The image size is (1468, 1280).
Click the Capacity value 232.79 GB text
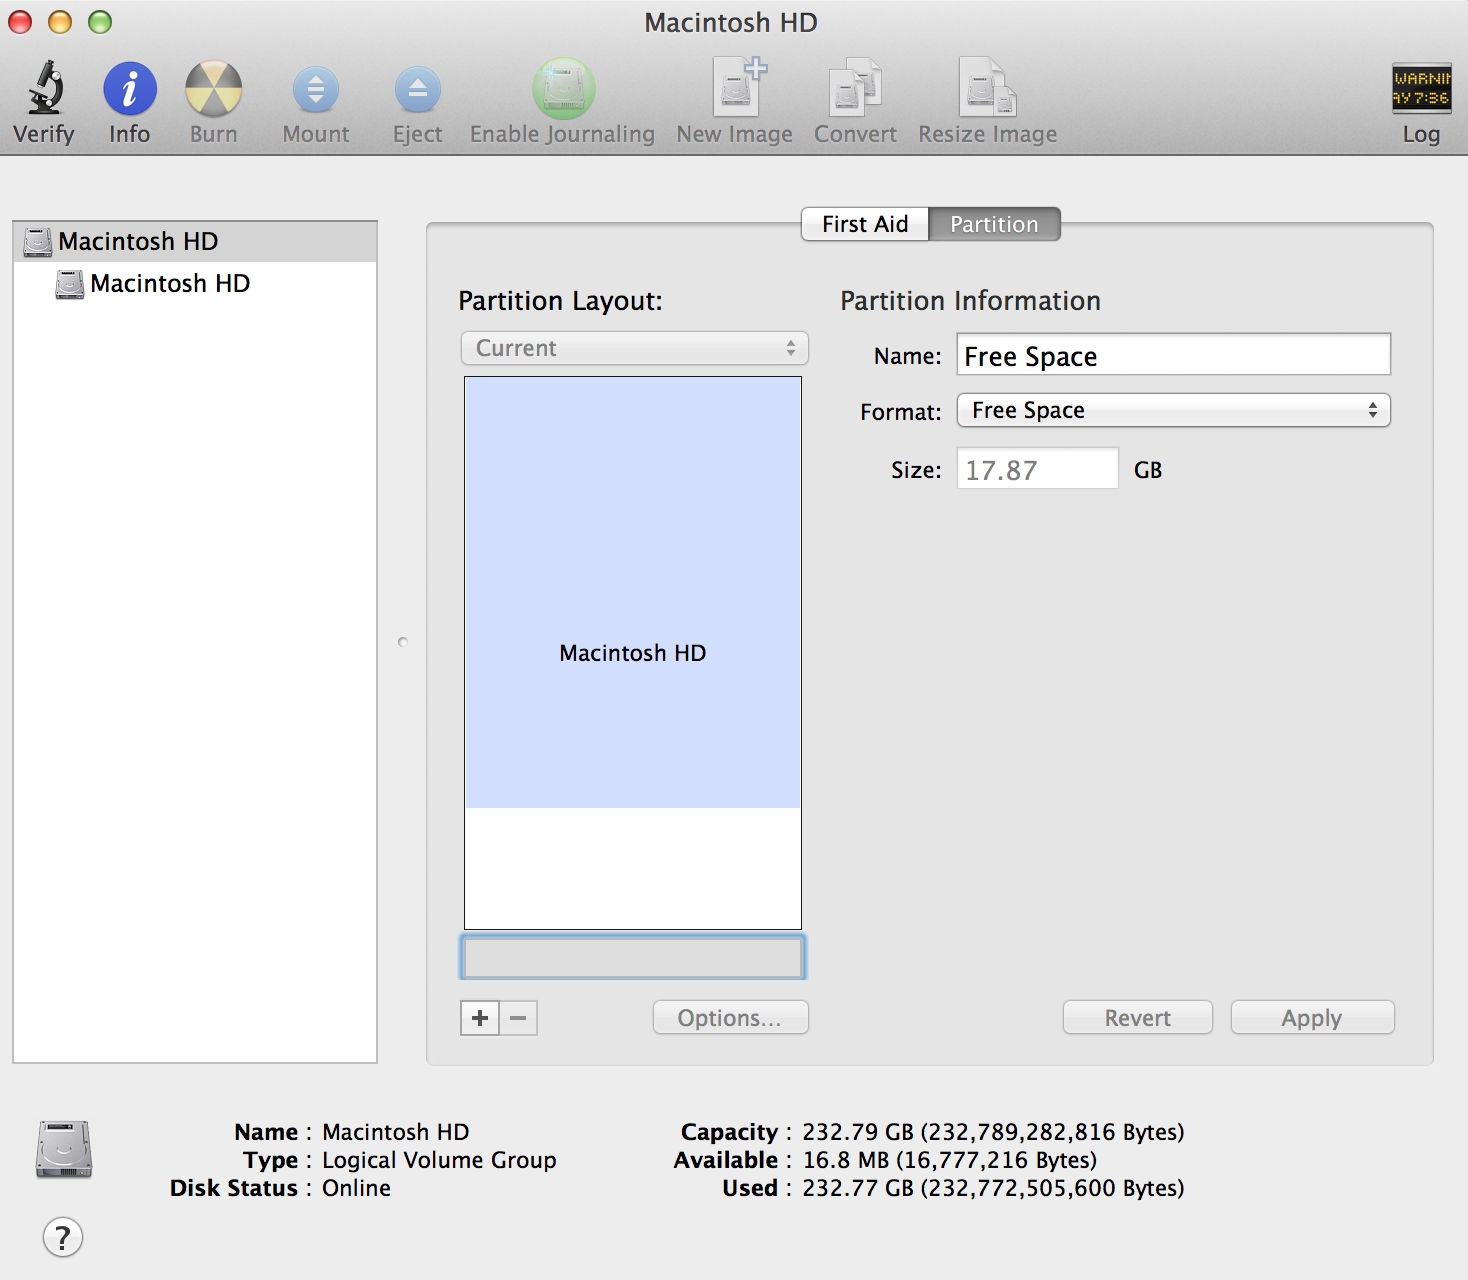(993, 1132)
